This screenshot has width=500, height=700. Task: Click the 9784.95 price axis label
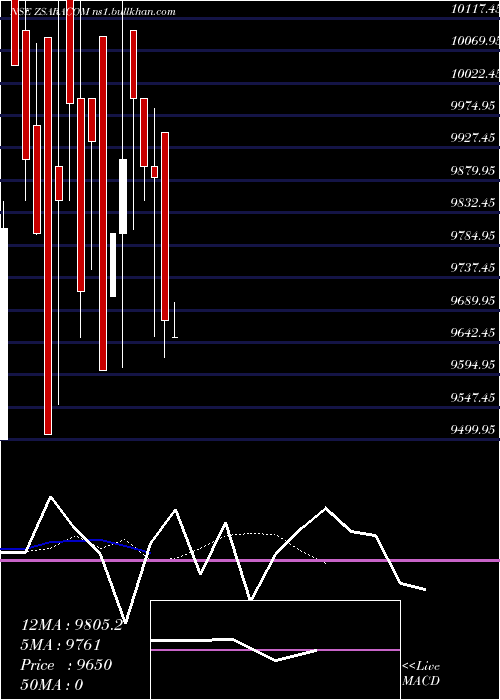coord(473,235)
